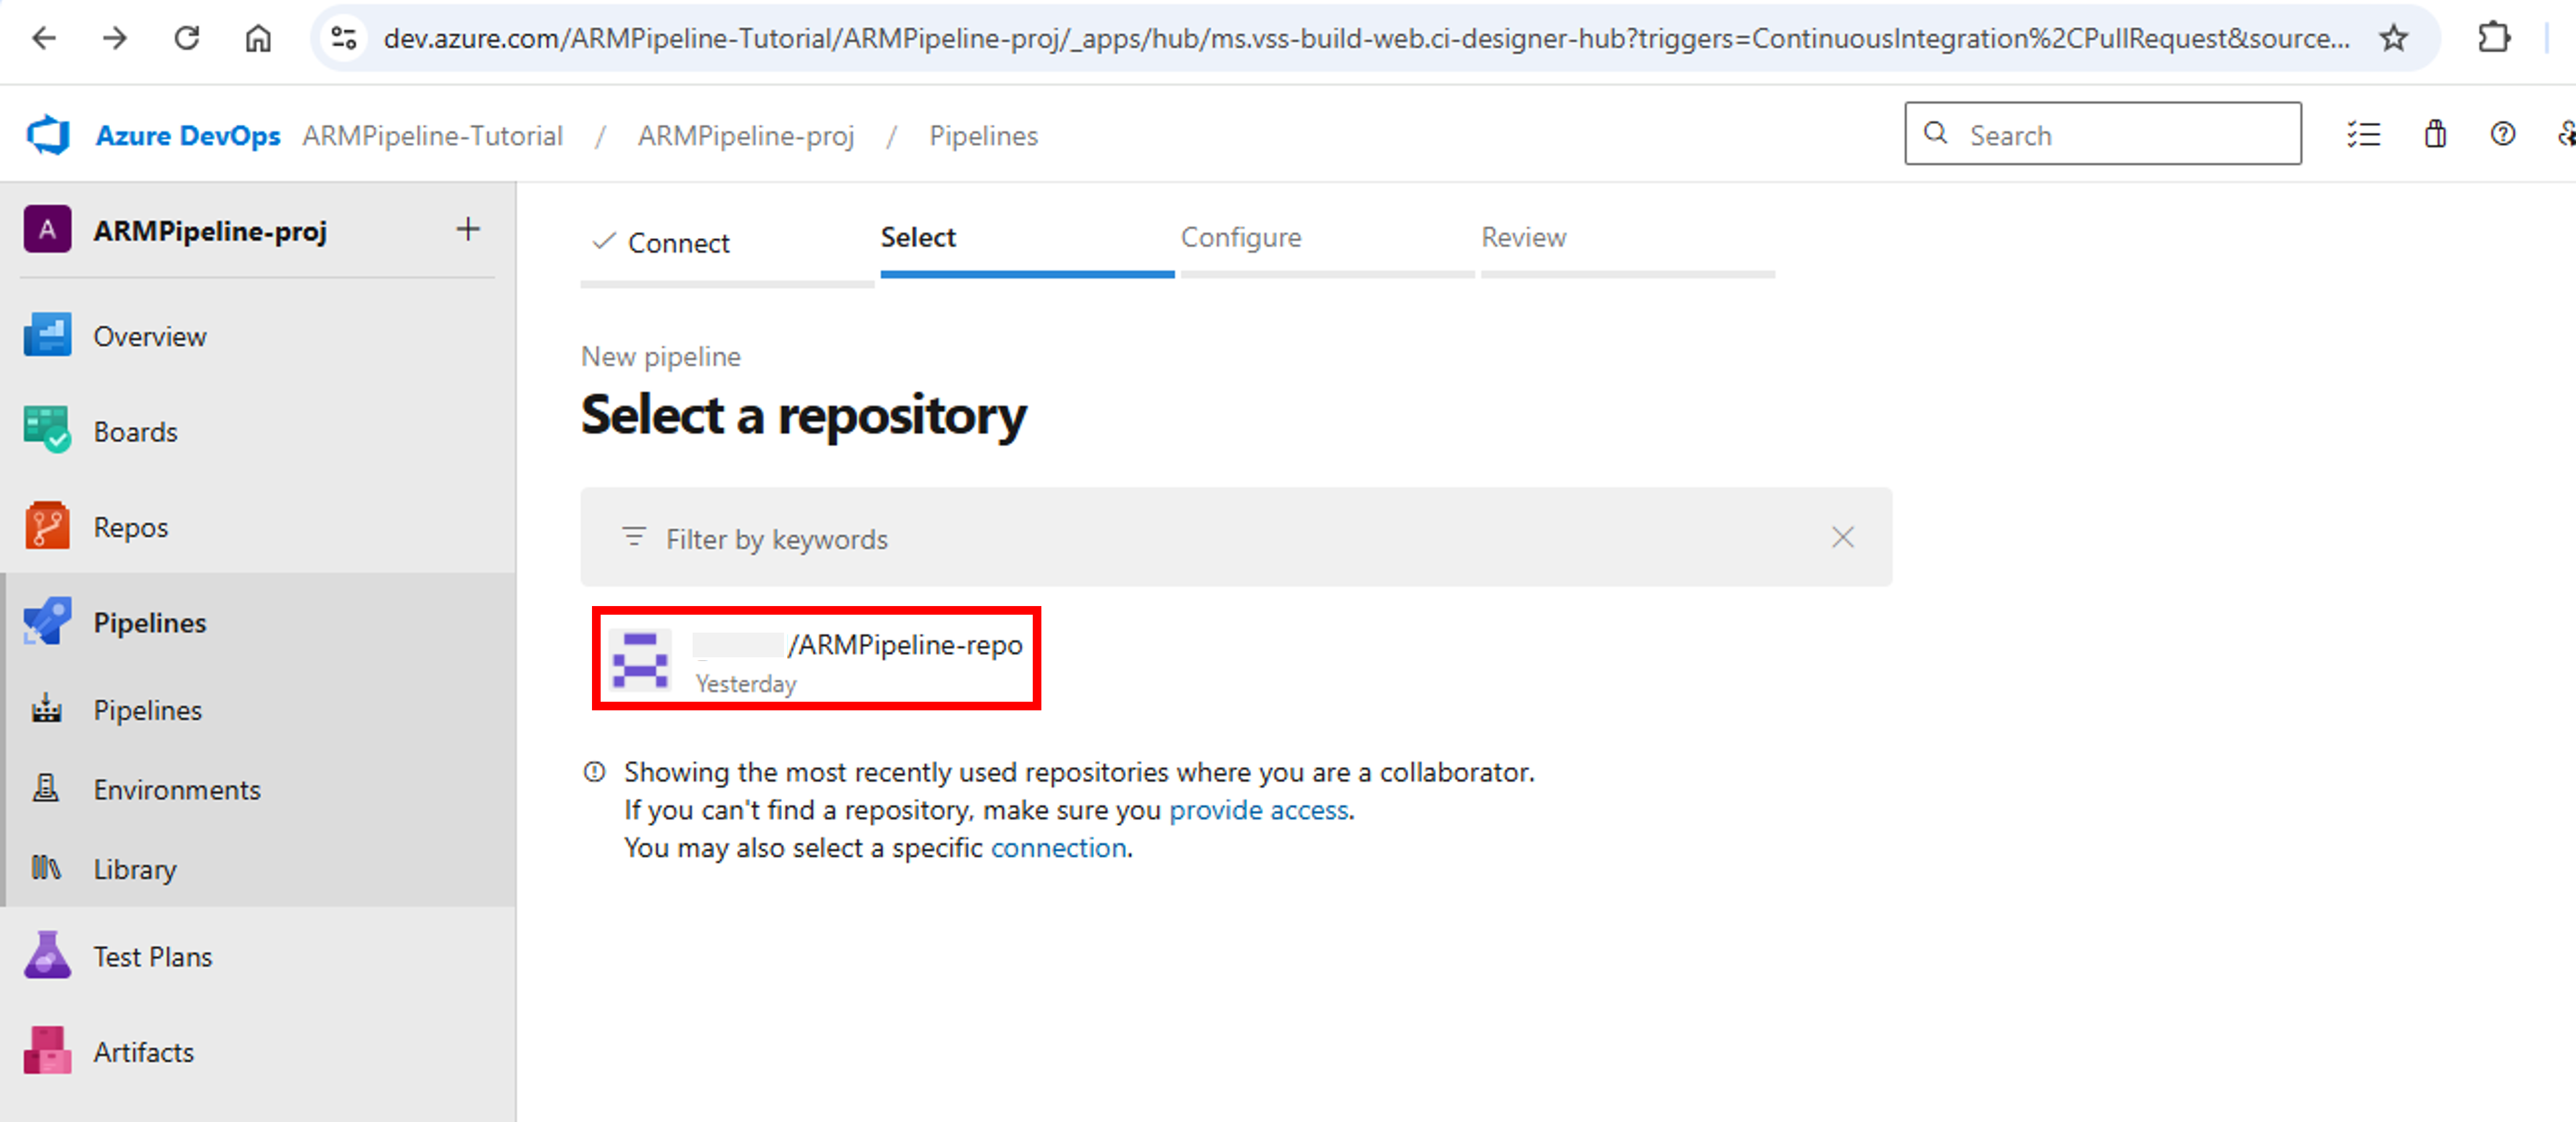Open the help question mark icon
The height and width of the screenshot is (1122, 2576).
click(2501, 134)
